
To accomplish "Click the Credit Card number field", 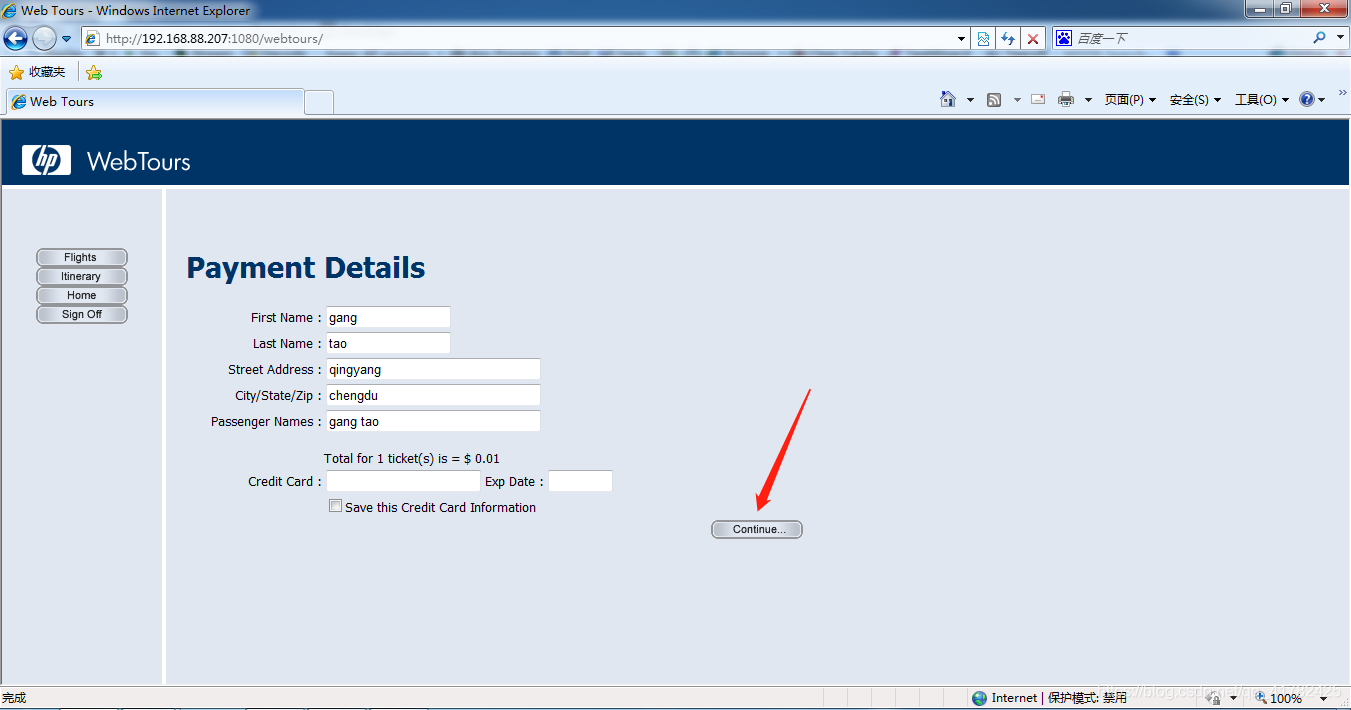I will coord(403,481).
